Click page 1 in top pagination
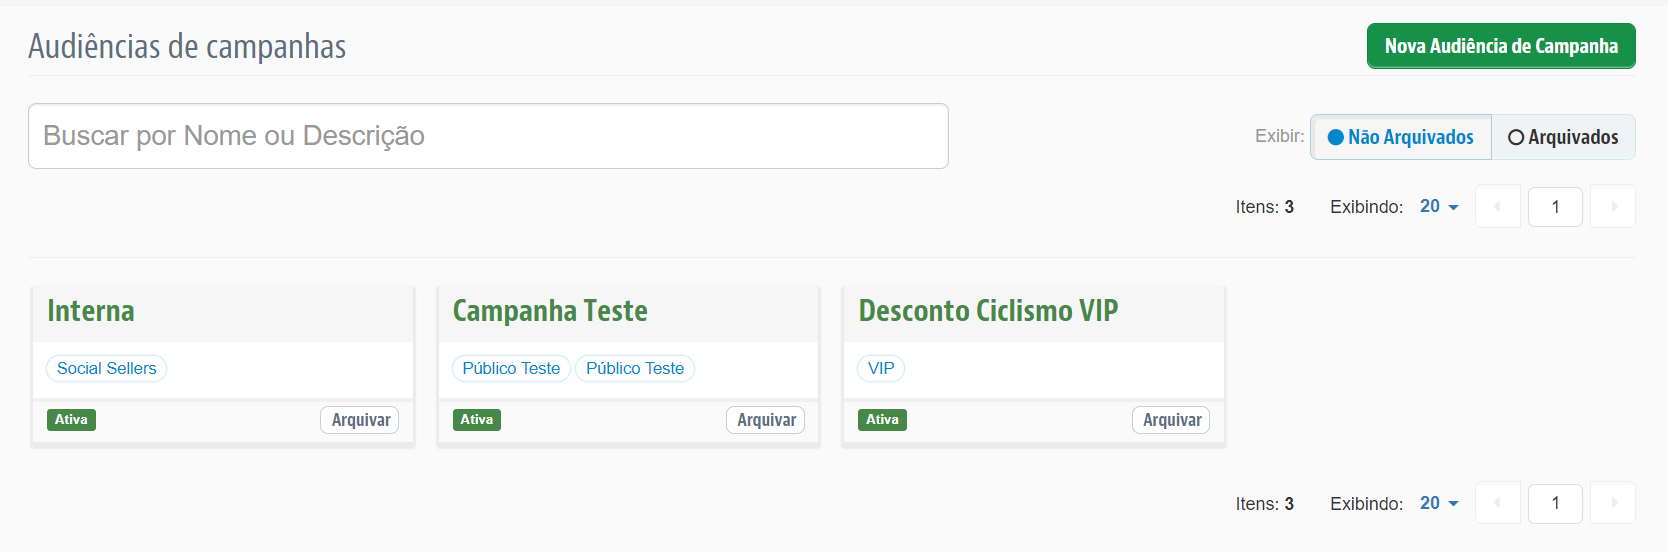Image resolution: width=1668 pixels, height=552 pixels. tap(1555, 207)
